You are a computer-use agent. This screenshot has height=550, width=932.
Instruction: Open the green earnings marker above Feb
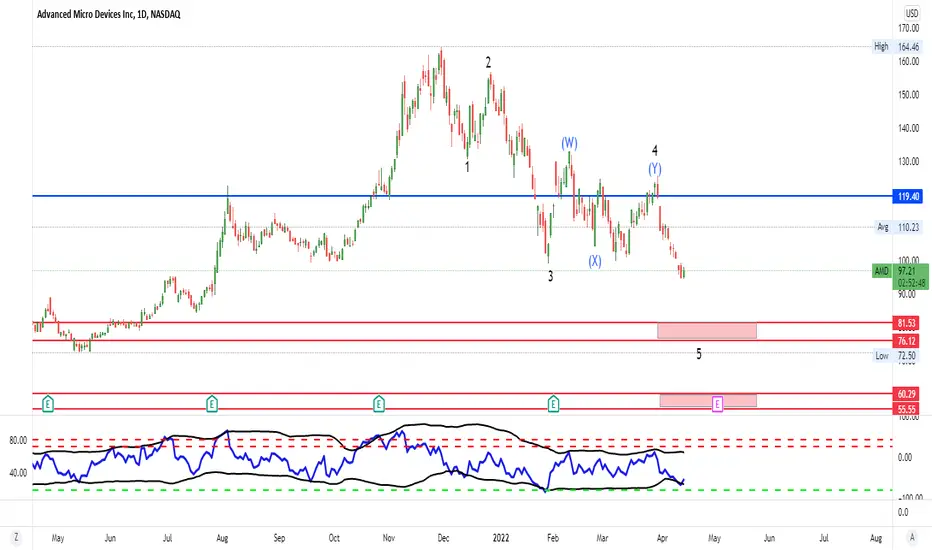pos(553,404)
